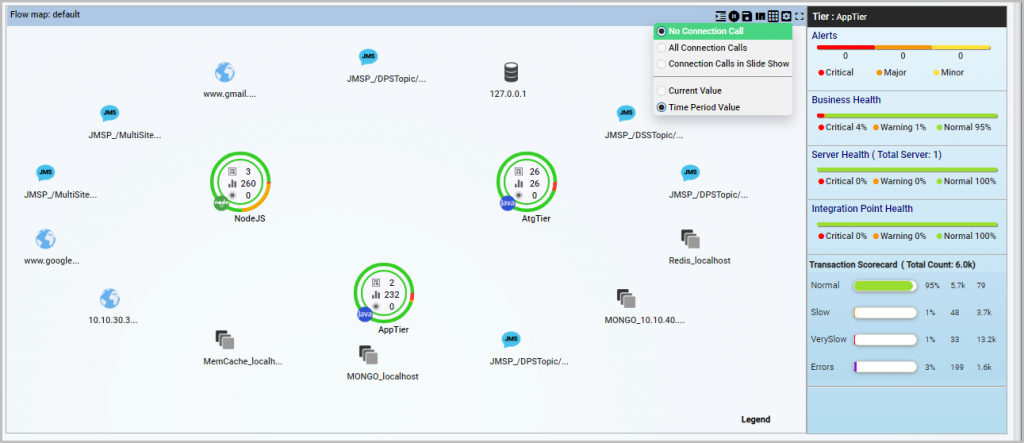The width and height of the screenshot is (1024, 443).
Task: Select the JMSP_/DSSTopic JMS icon
Action: click(x=626, y=114)
